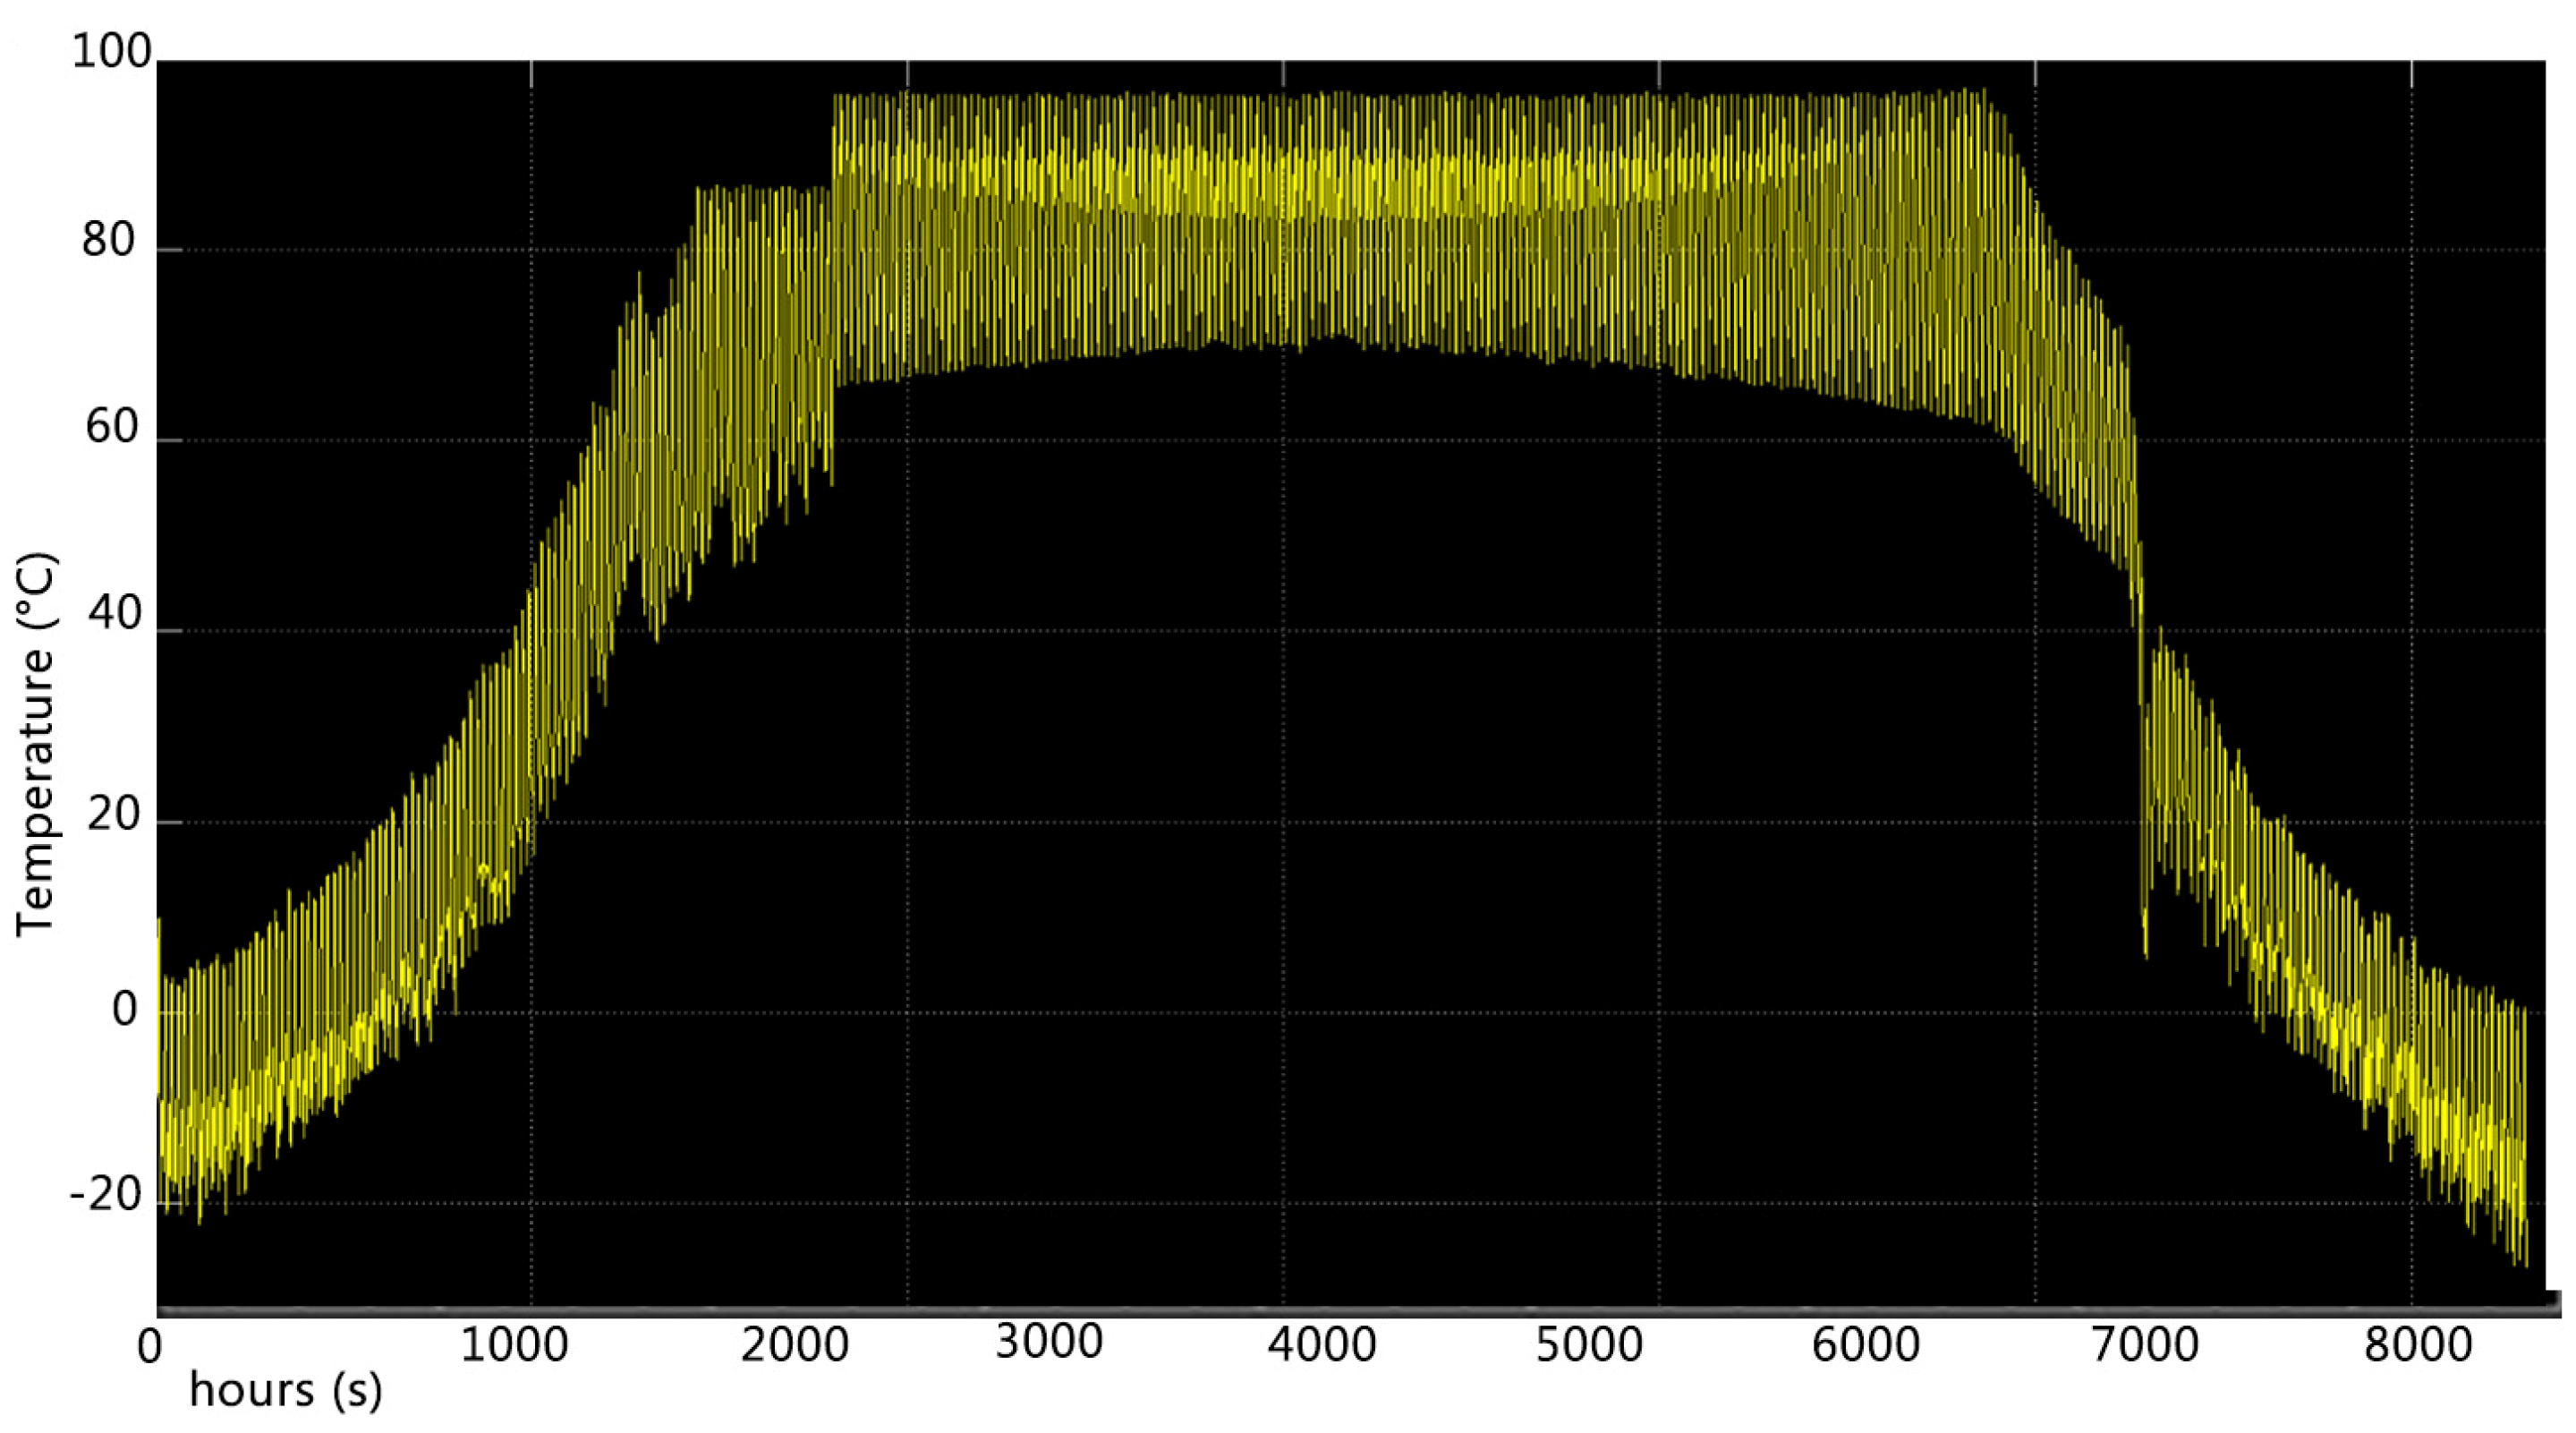
Task: Click the x-axis 0 label above hours (s)
Action: (149, 1347)
